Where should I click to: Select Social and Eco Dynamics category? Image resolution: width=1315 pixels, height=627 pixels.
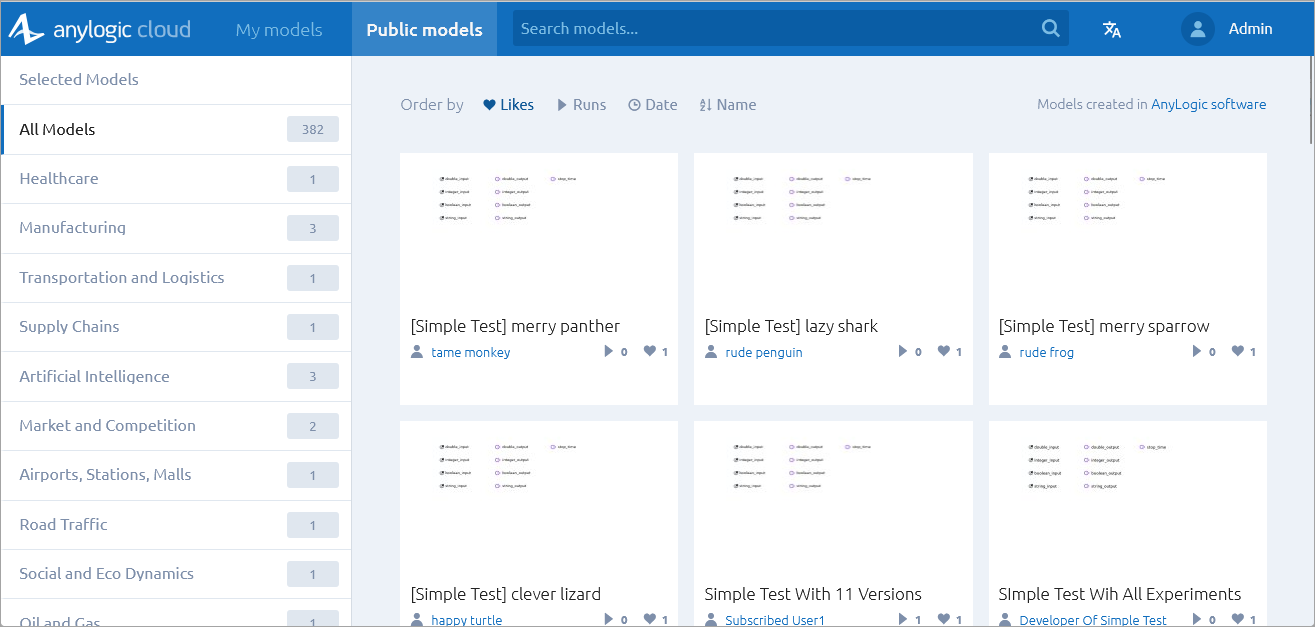[176, 574]
